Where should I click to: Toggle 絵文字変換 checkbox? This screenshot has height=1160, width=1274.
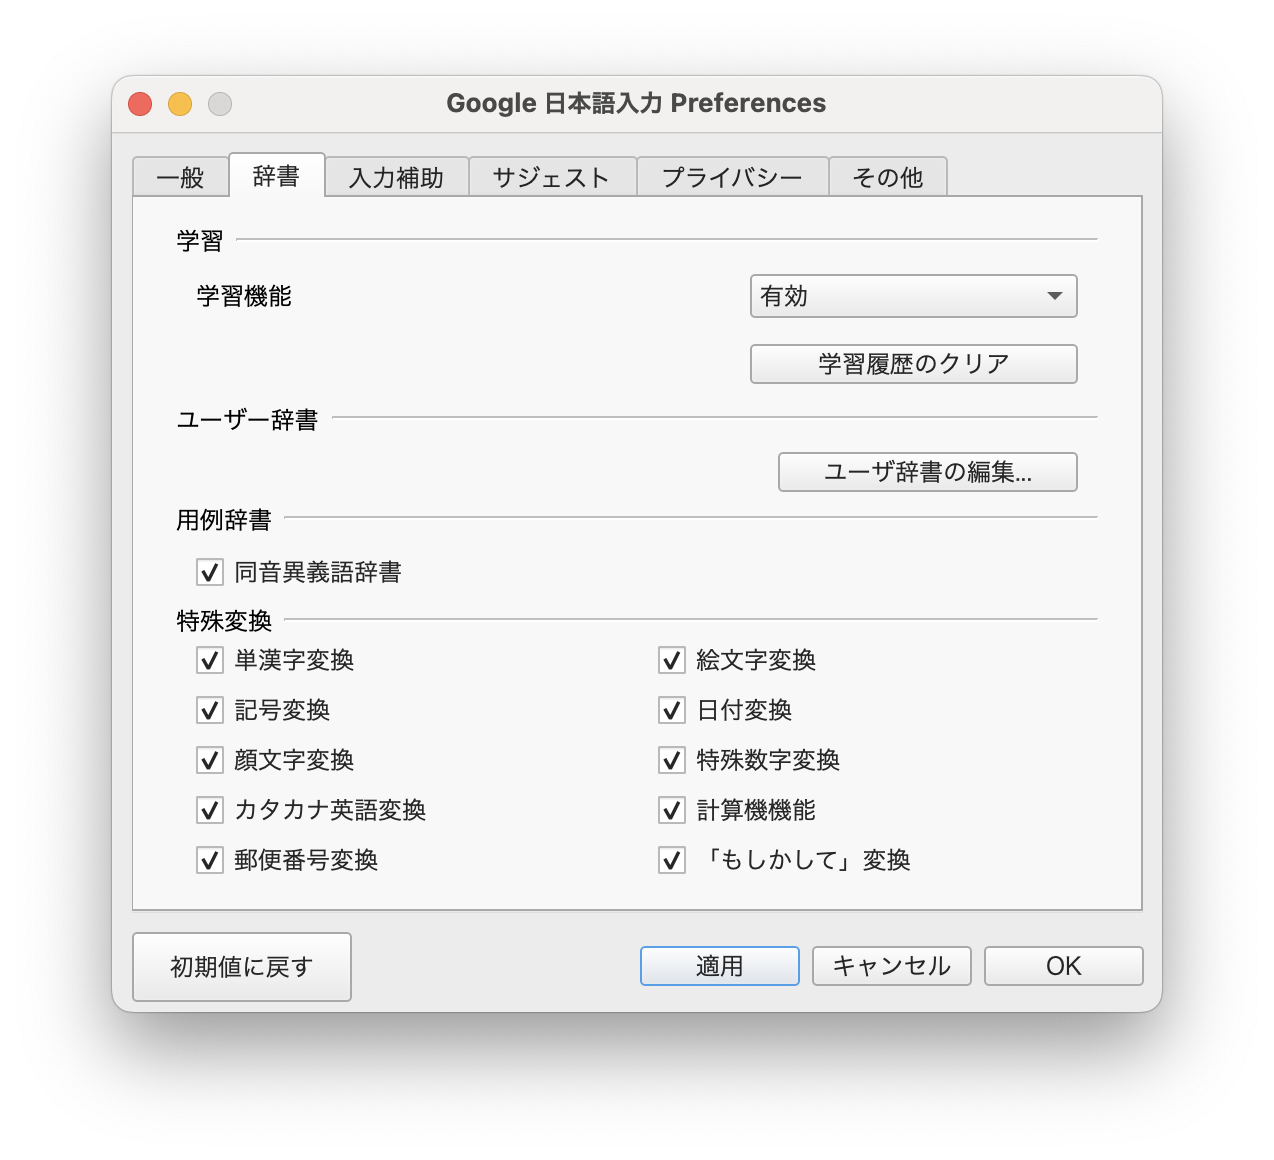(672, 661)
